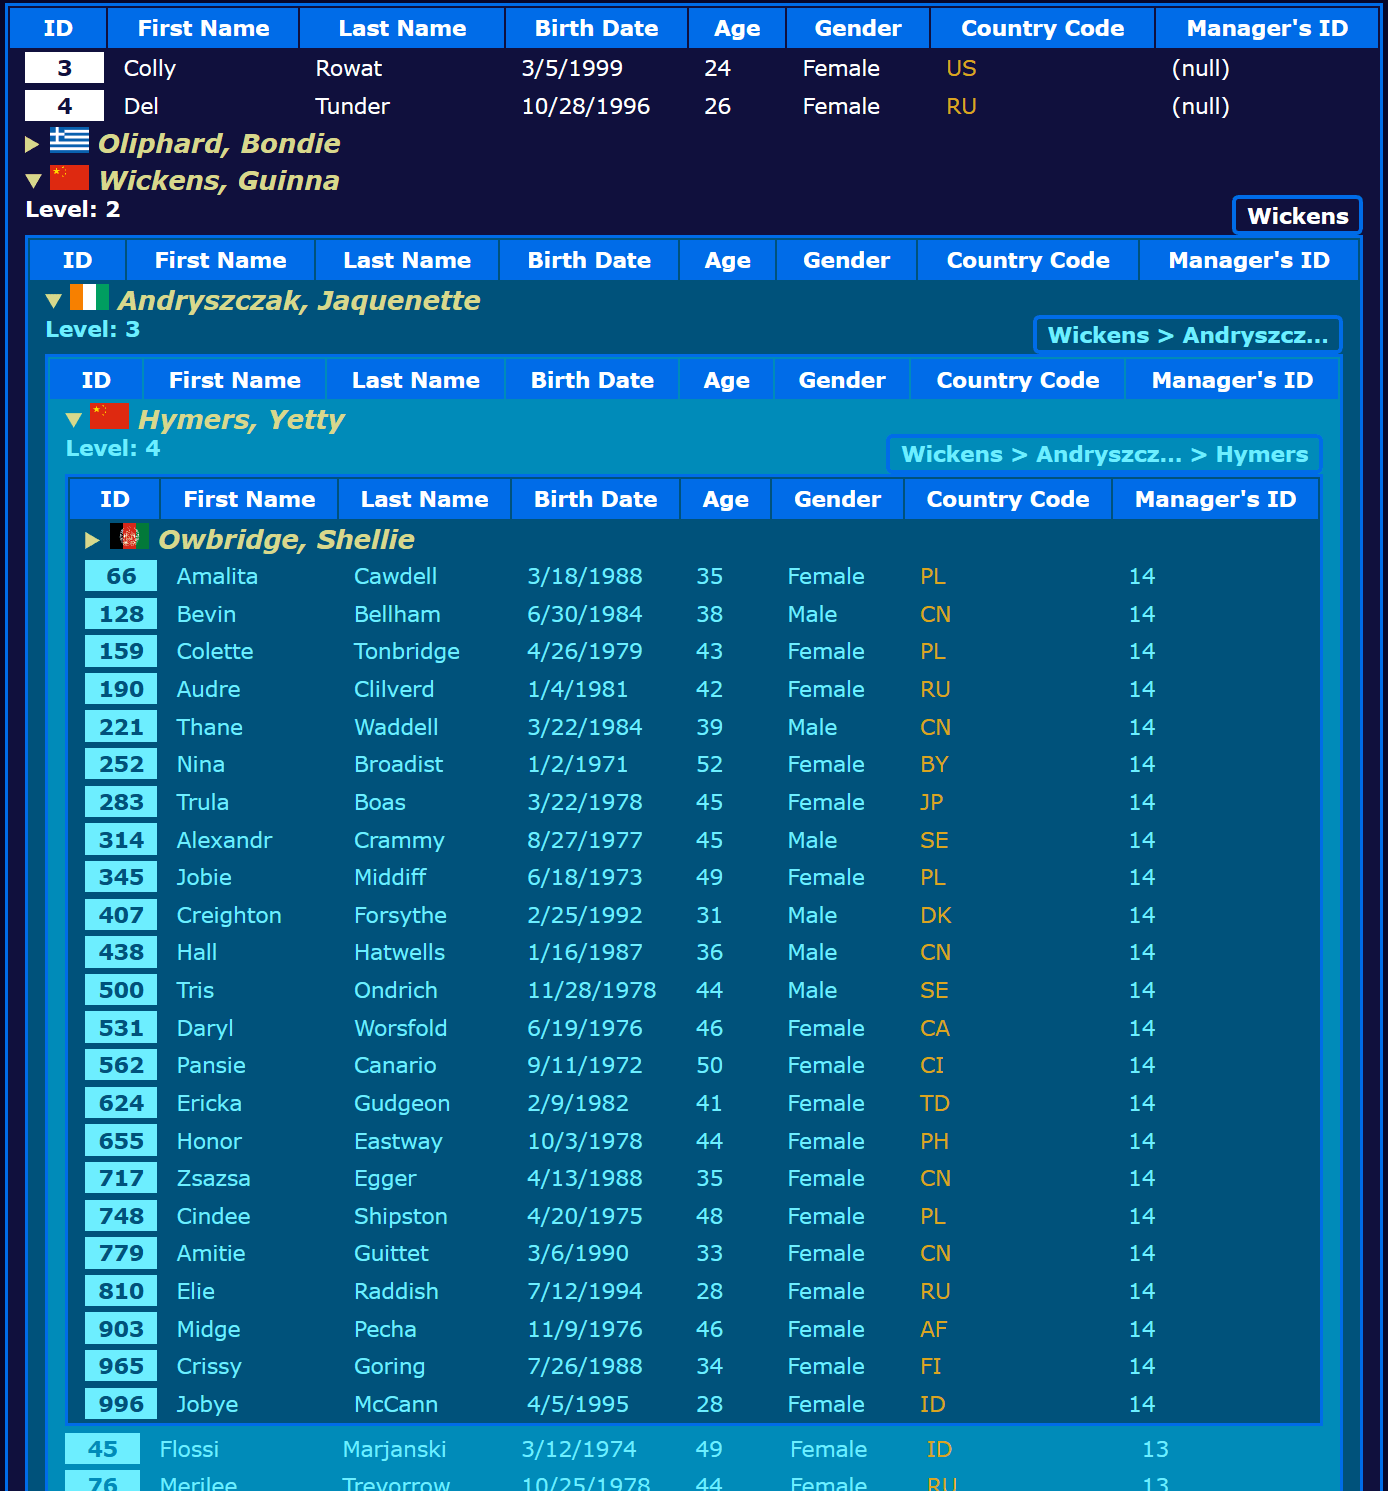Select the ID 45 cell
The image size is (1388, 1491).
click(102, 1449)
